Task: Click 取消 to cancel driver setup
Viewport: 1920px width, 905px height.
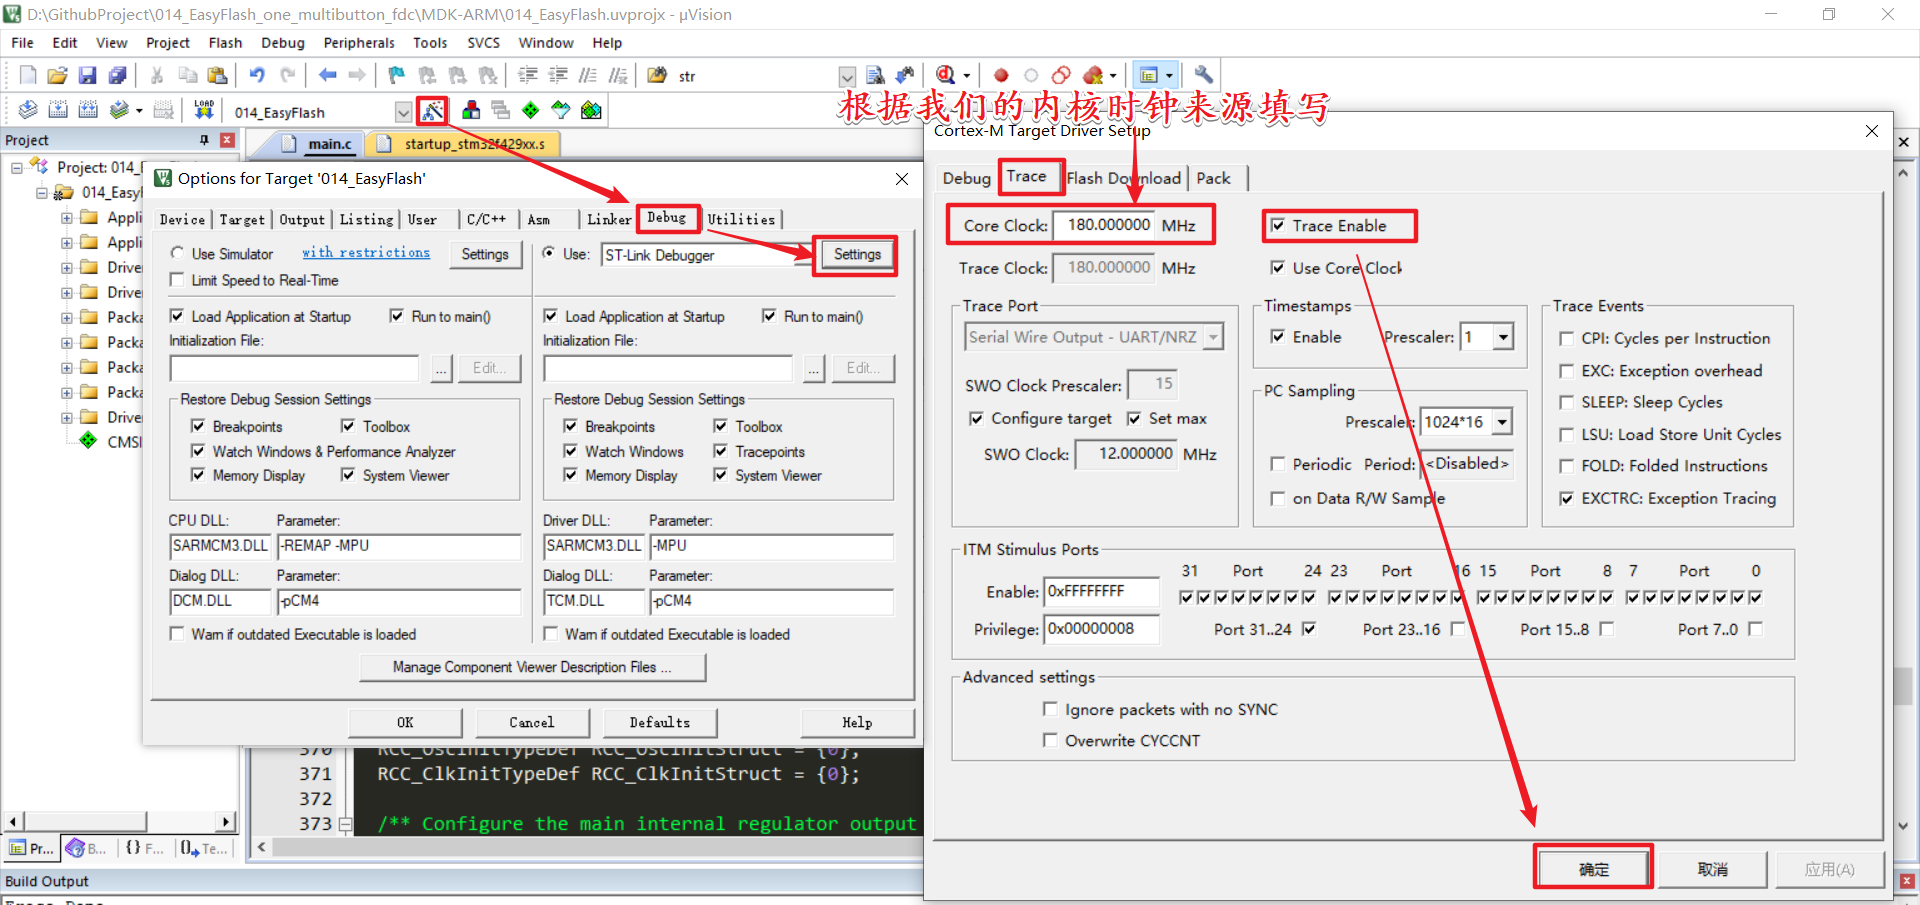Action: point(1712,869)
